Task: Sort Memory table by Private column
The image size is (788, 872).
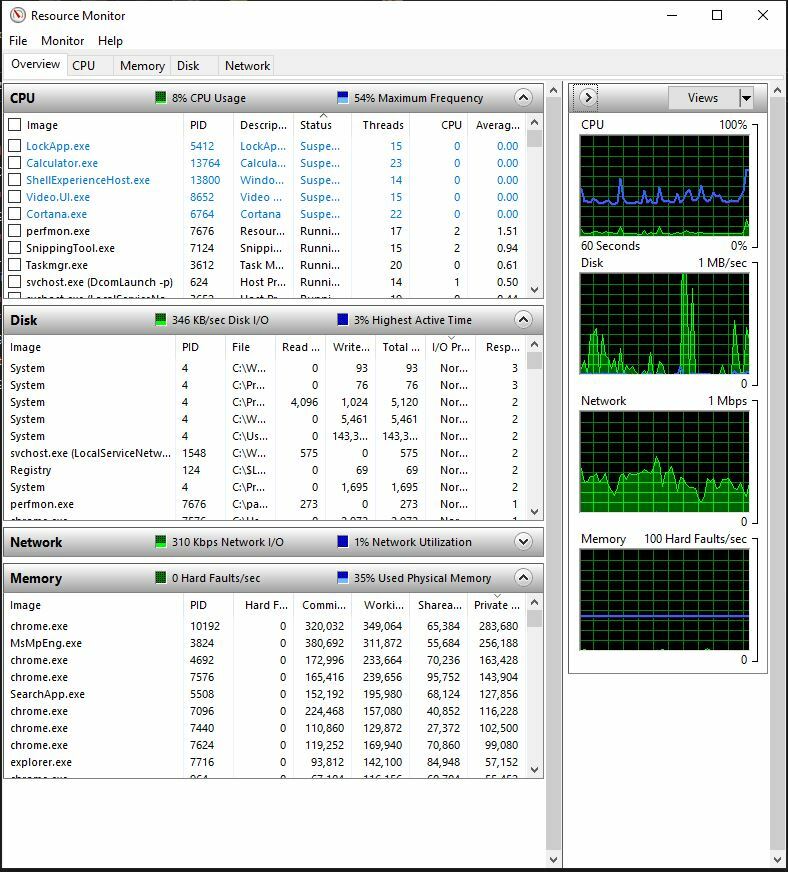Action: [497, 605]
